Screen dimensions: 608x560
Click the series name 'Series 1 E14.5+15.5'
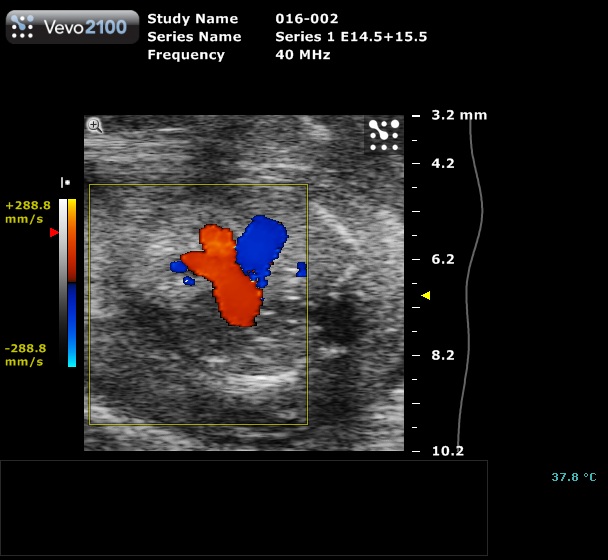351,37
